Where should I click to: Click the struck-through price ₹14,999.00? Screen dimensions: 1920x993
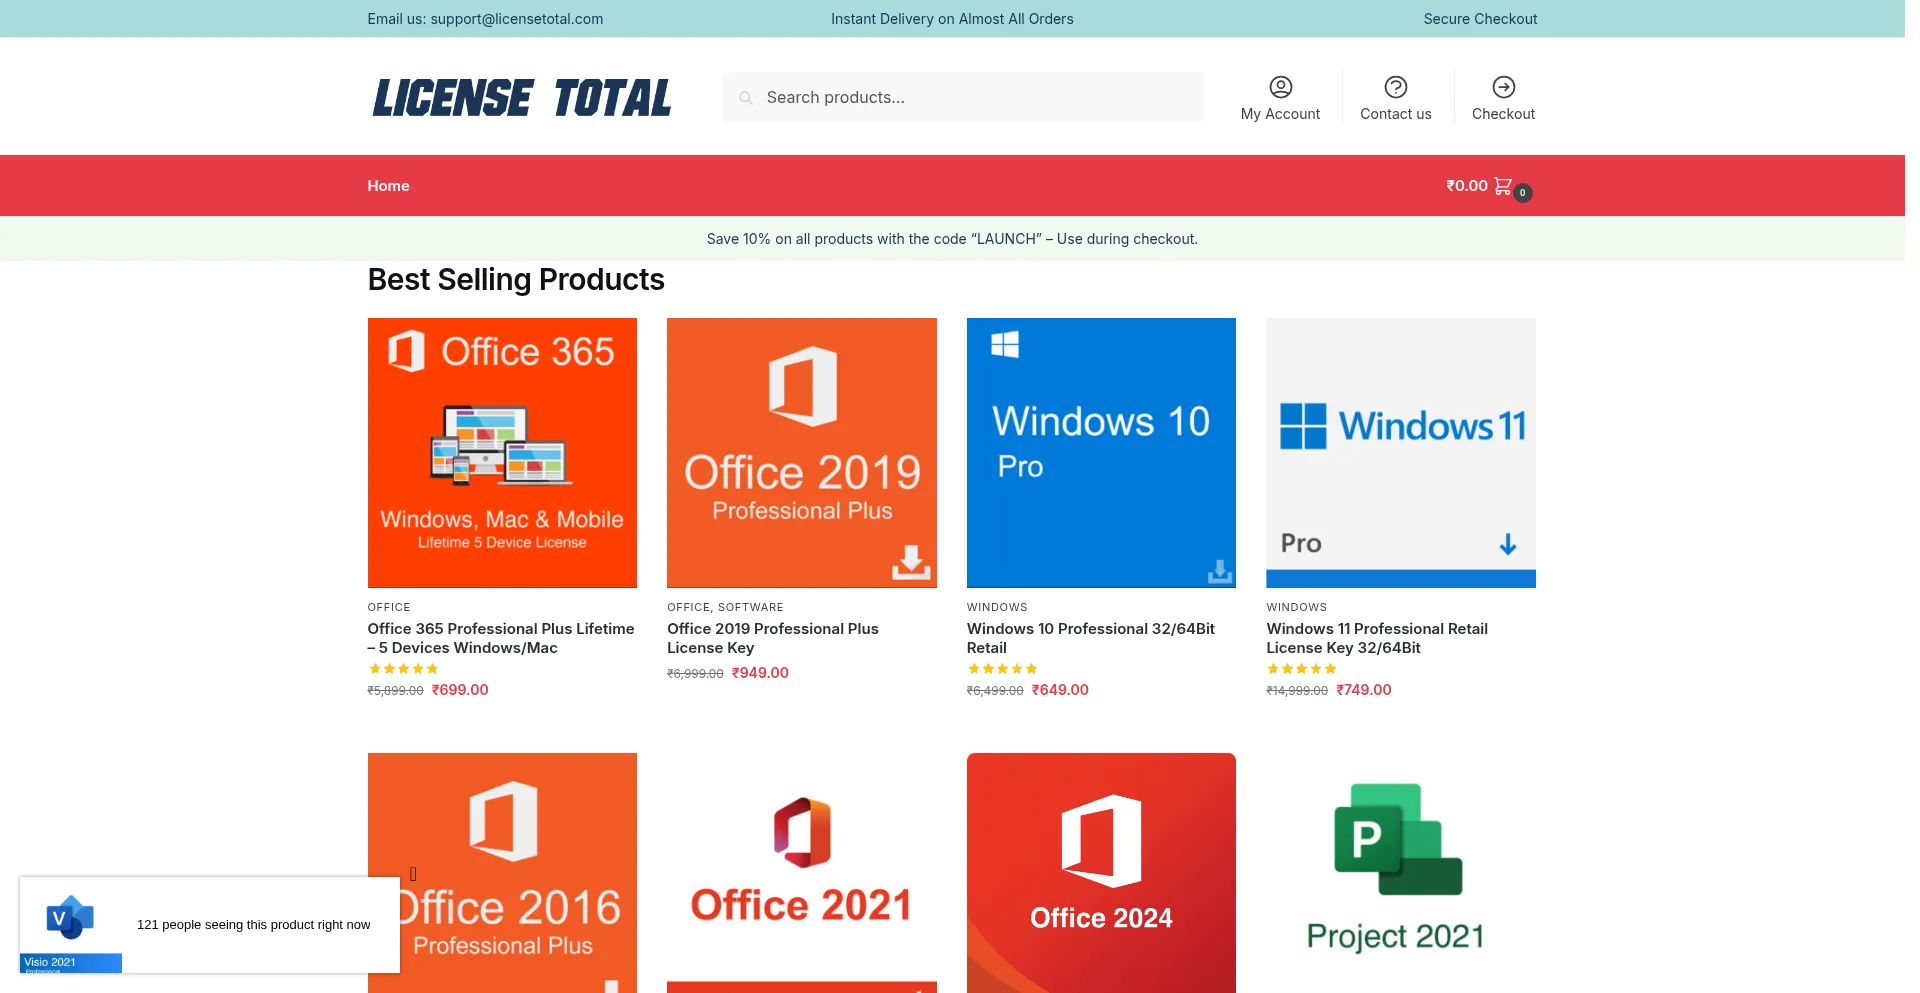click(1297, 691)
